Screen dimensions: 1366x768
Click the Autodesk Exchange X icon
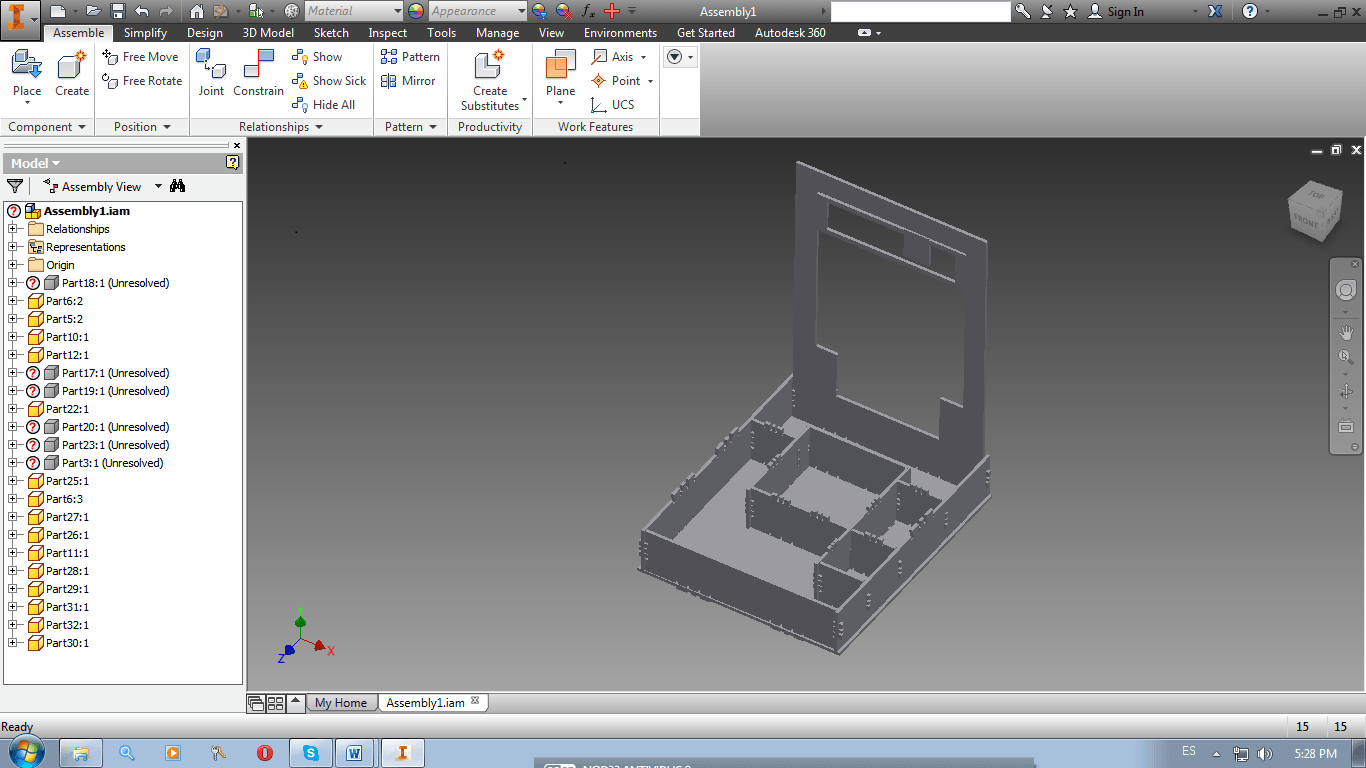click(x=1215, y=11)
